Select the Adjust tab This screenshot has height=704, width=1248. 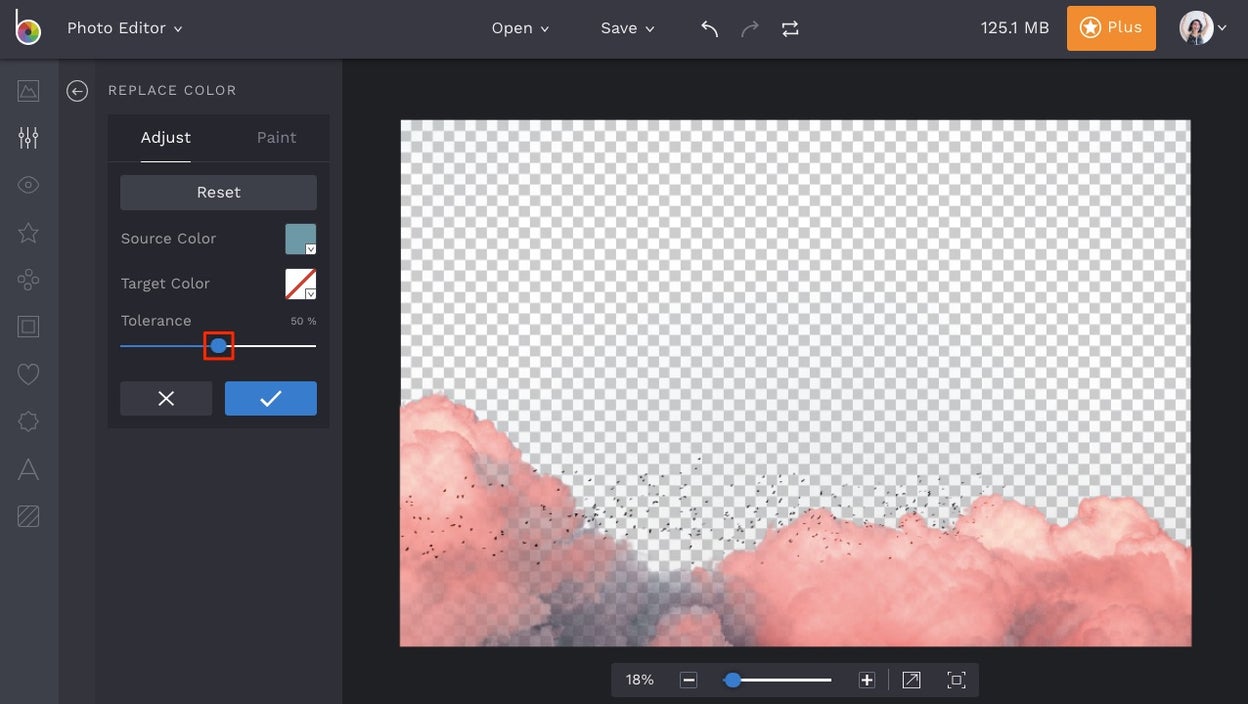pos(165,138)
